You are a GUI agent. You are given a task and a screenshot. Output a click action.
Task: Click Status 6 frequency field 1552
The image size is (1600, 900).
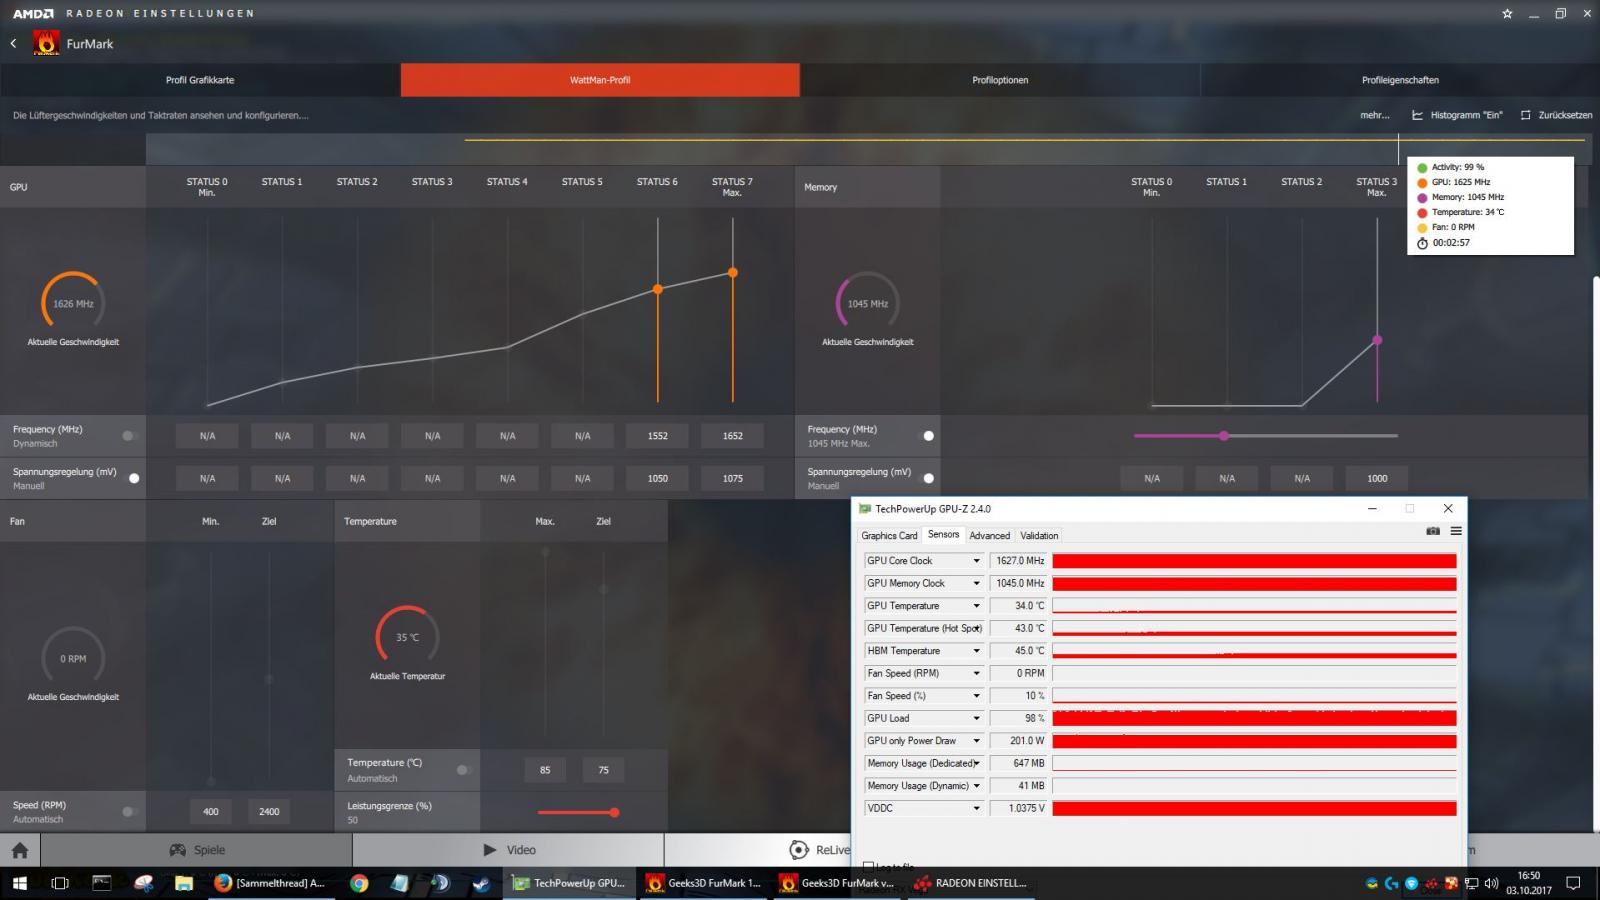(657, 436)
